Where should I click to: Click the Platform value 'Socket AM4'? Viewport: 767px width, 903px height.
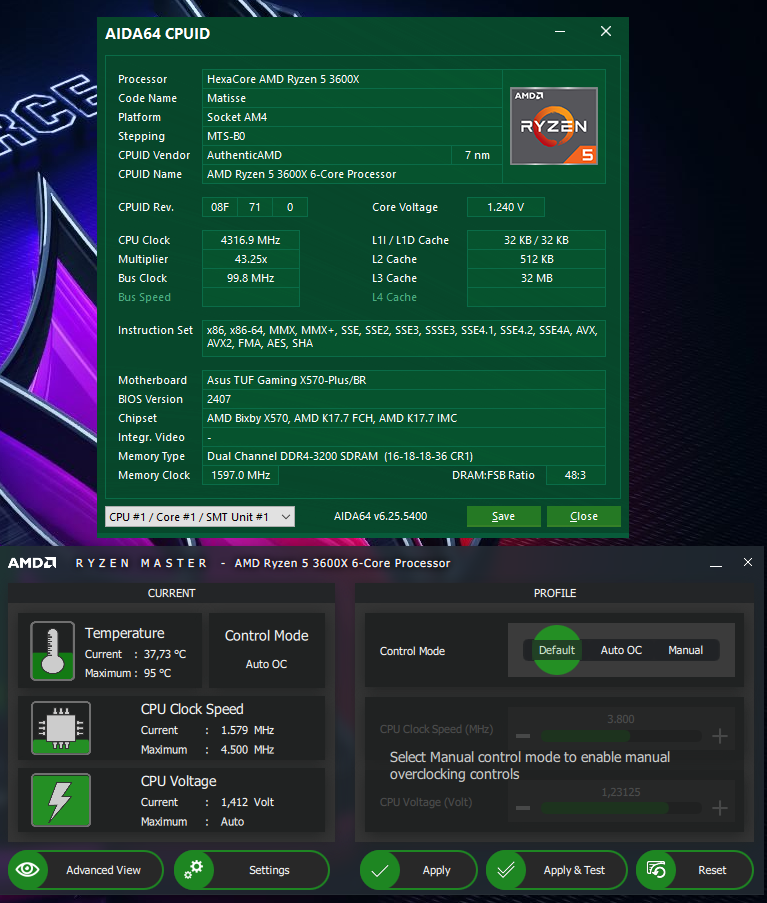click(352, 117)
